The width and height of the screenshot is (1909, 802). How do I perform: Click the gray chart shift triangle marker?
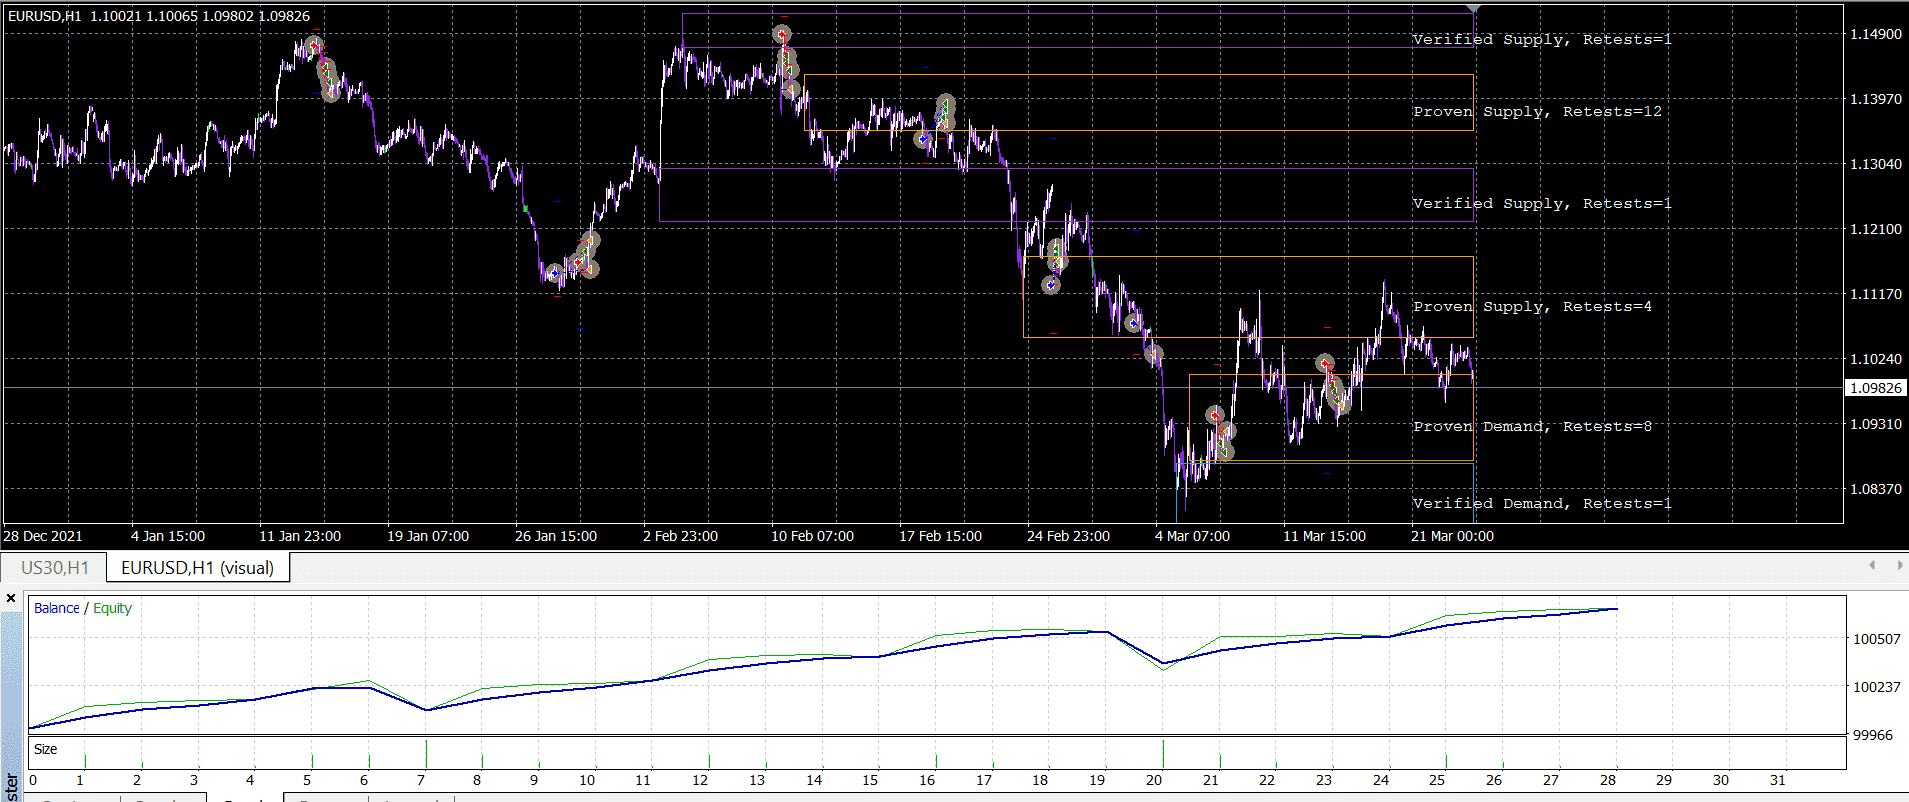pyautogui.click(x=1473, y=8)
